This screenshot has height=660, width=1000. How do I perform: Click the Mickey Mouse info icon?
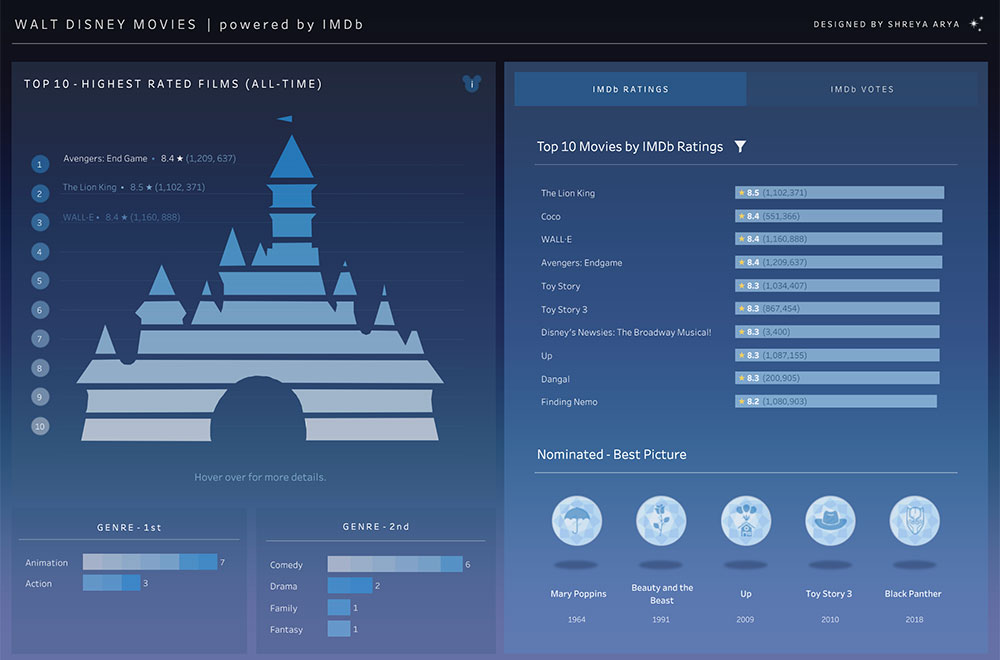[x=472, y=84]
